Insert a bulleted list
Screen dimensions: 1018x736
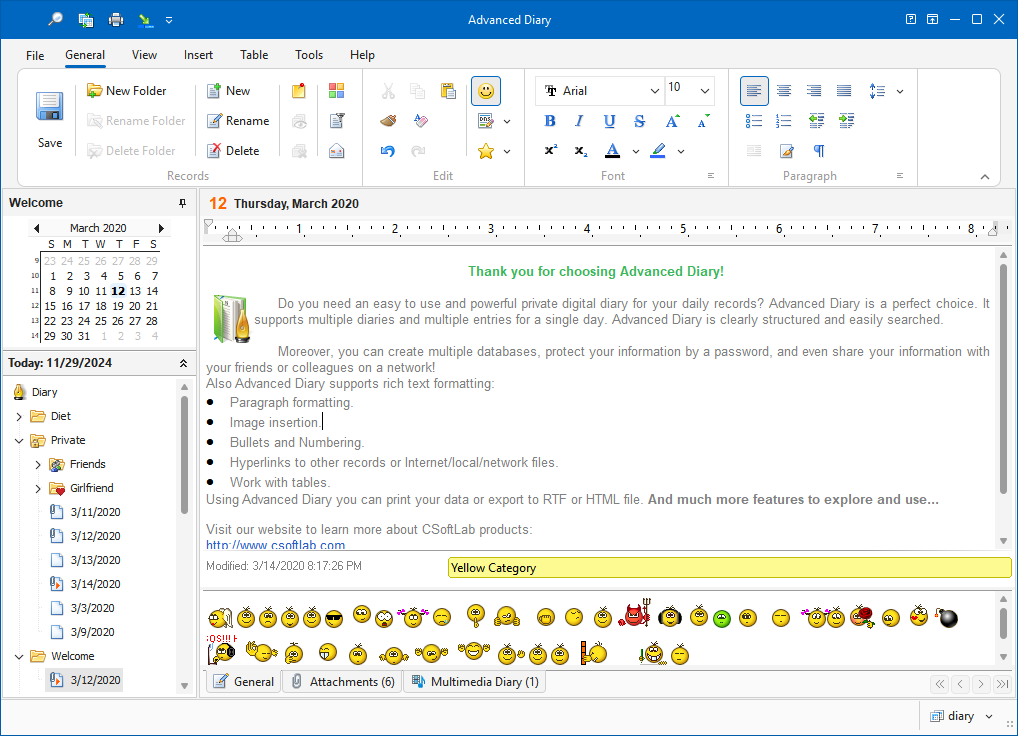pos(753,121)
